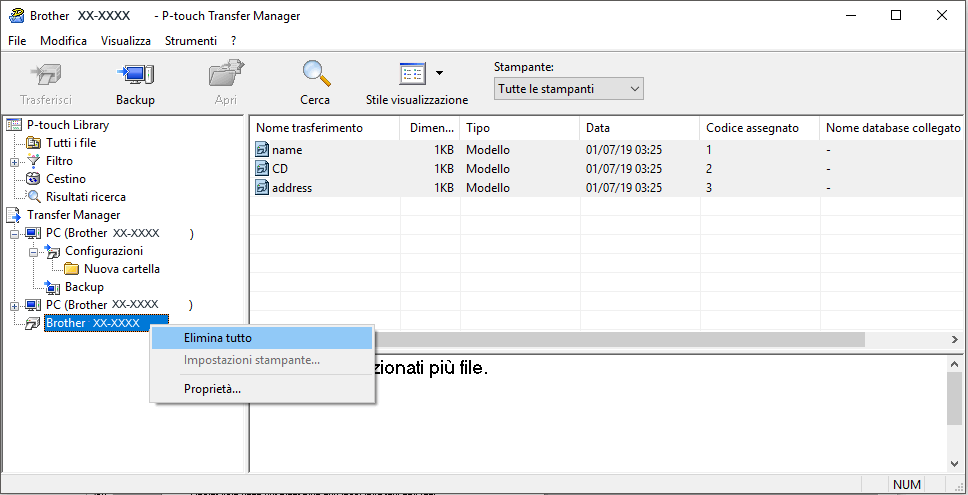Open the Stampante combo box

click(x=569, y=89)
